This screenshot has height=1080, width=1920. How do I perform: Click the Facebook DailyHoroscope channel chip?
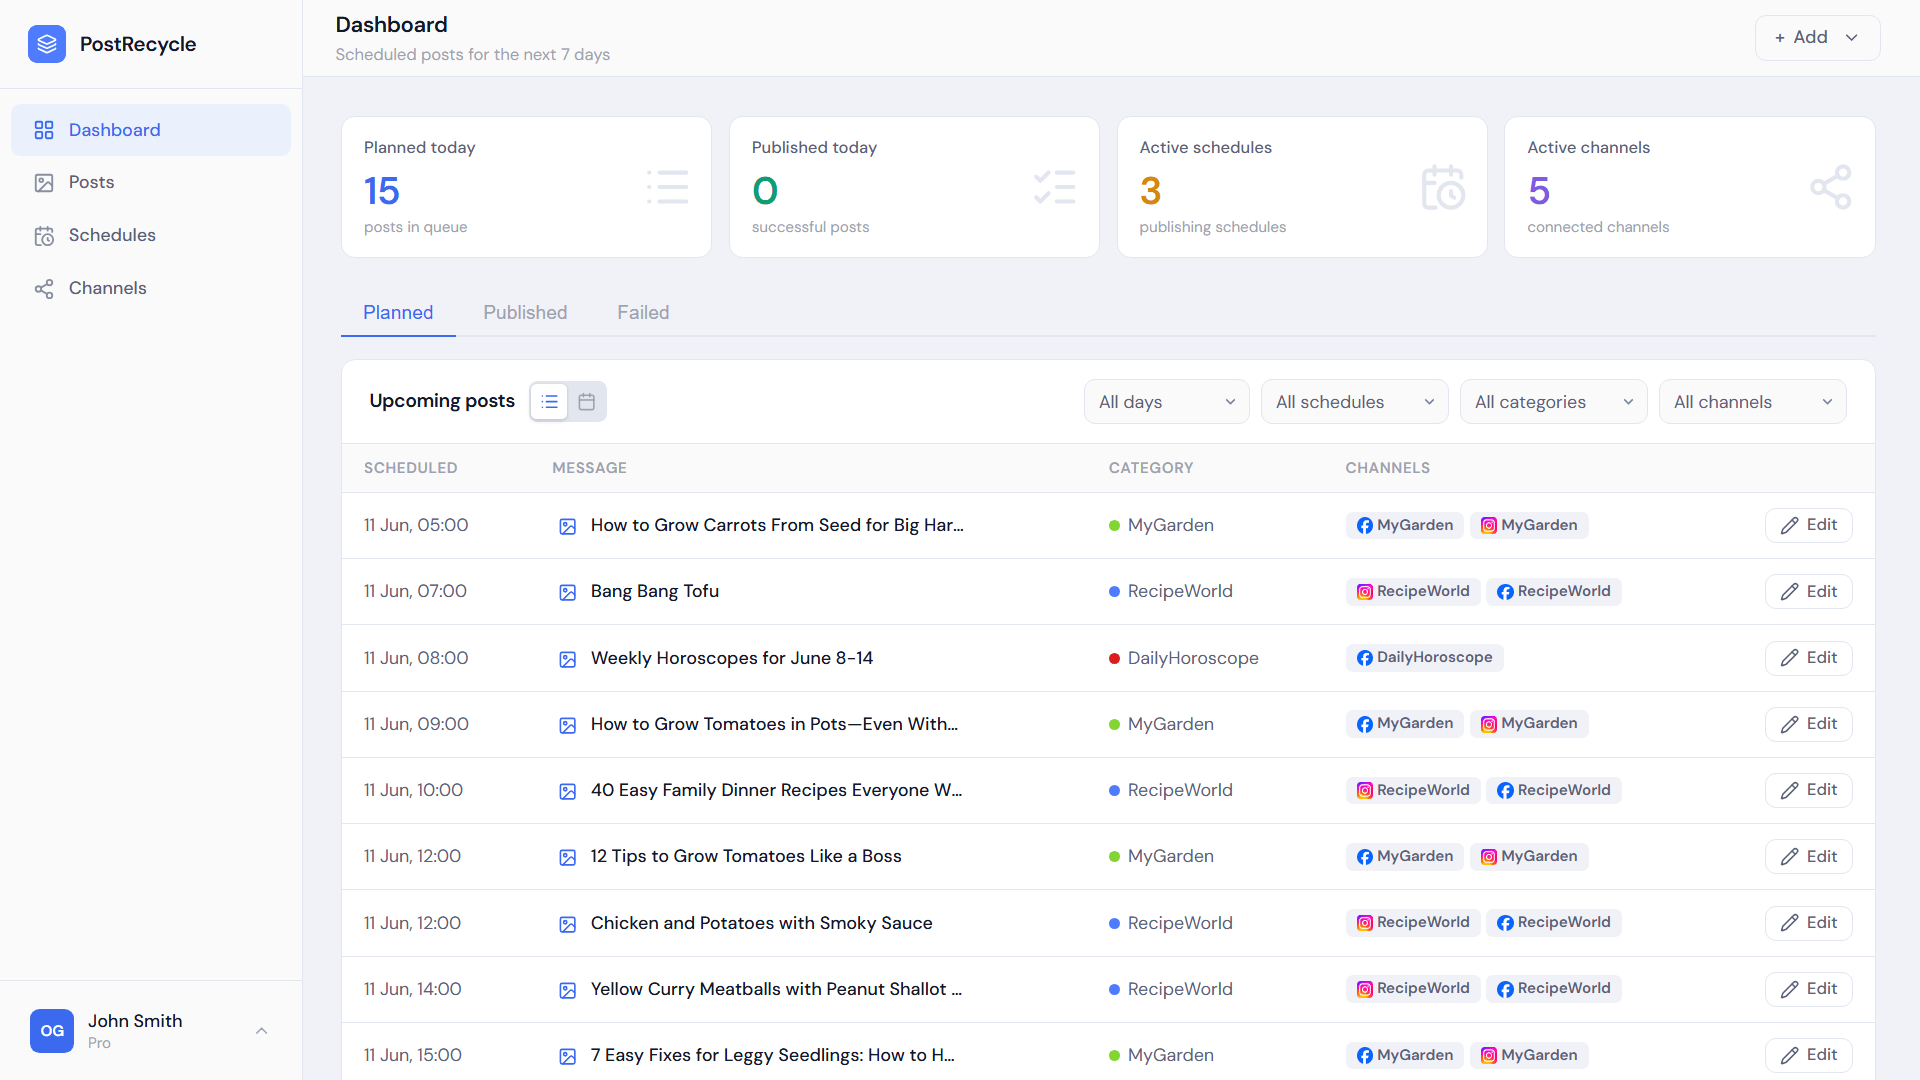point(1424,657)
